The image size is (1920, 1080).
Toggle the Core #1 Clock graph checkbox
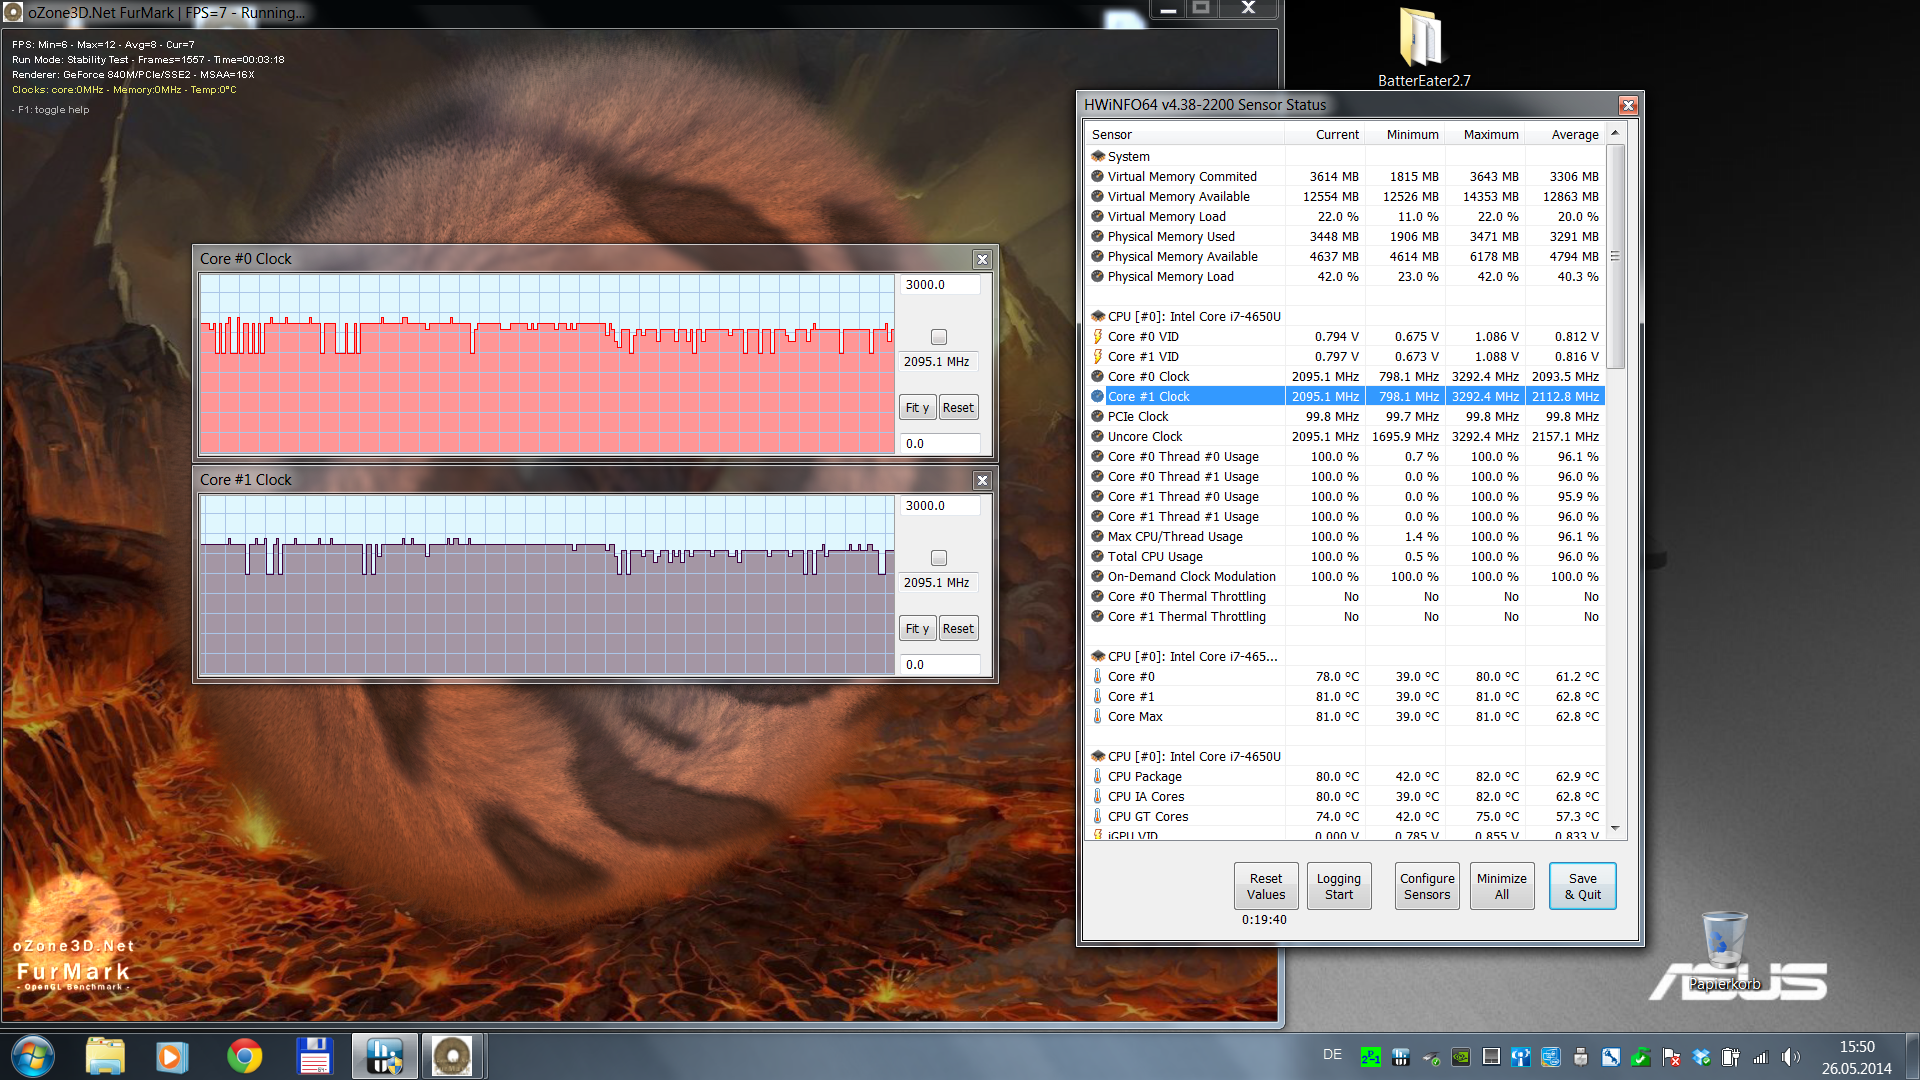(x=938, y=558)
